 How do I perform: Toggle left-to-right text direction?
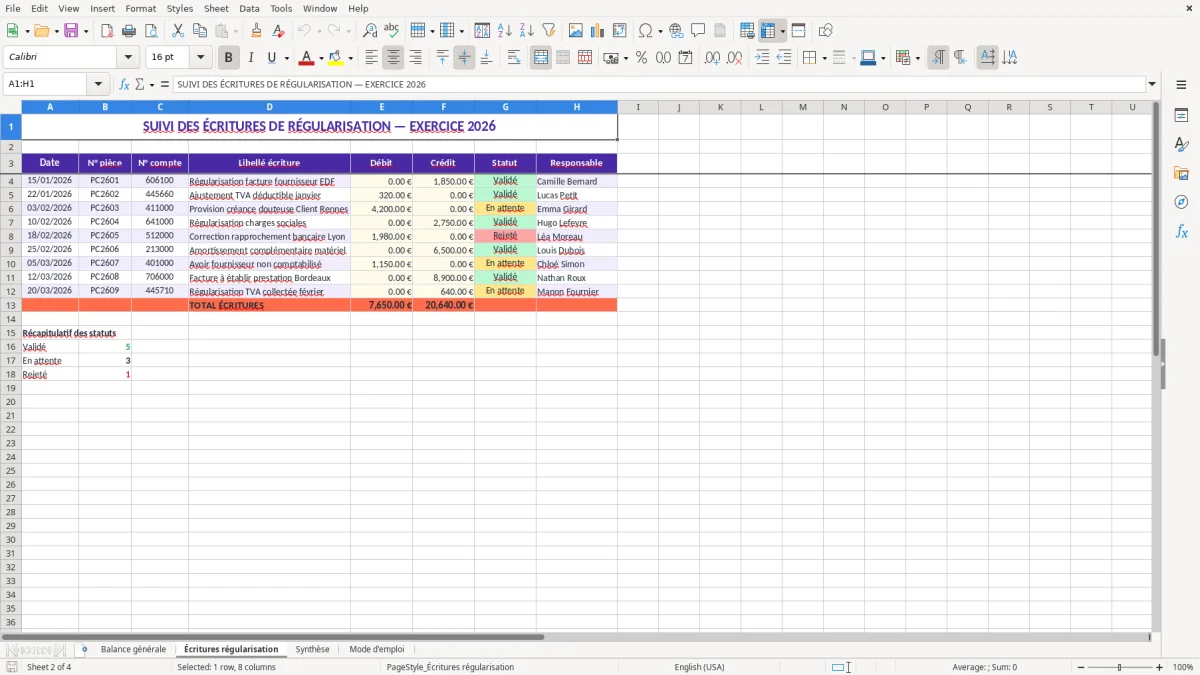click(938, 58)
